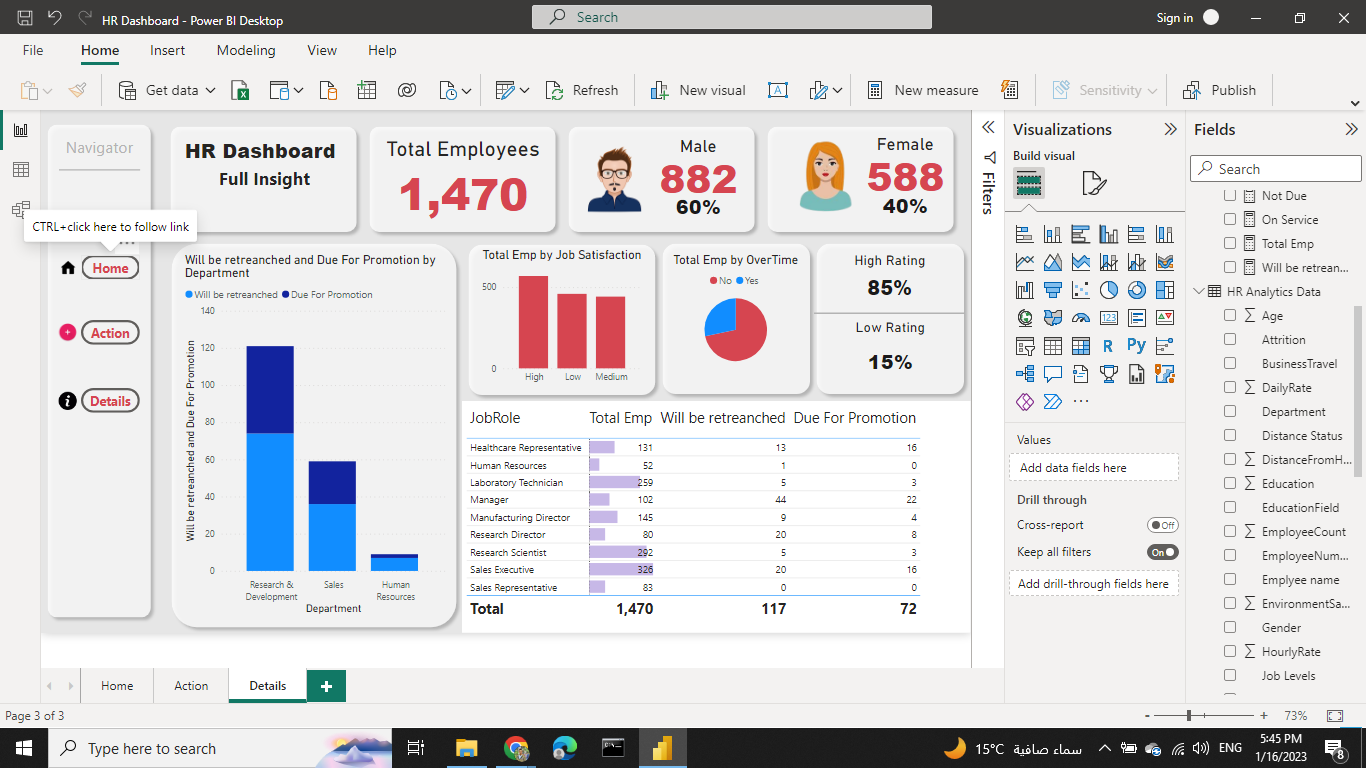Viewport: 1366px width, 768px height.
Task: Open the Get data dropdown arrow
Action: 210,90
